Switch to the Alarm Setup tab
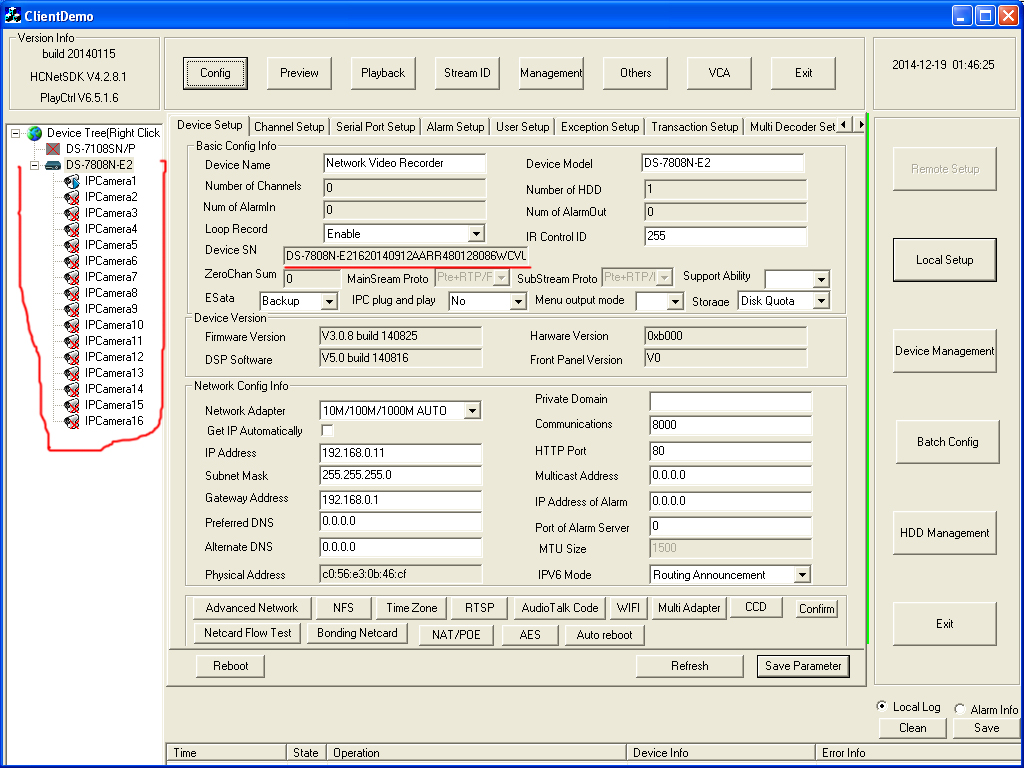Screen dimensions: 1024x768 455,127
